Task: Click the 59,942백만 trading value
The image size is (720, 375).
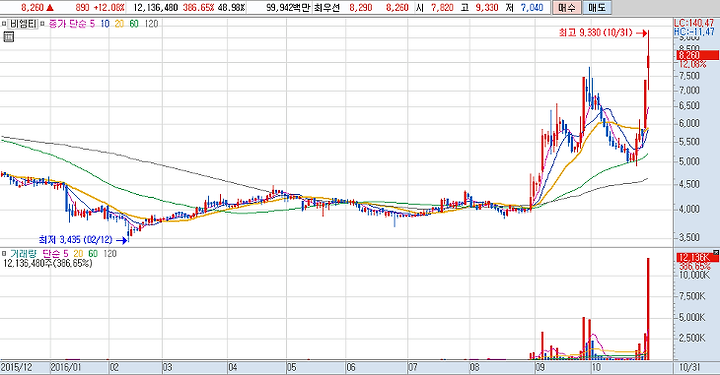Action: point(288,8)
